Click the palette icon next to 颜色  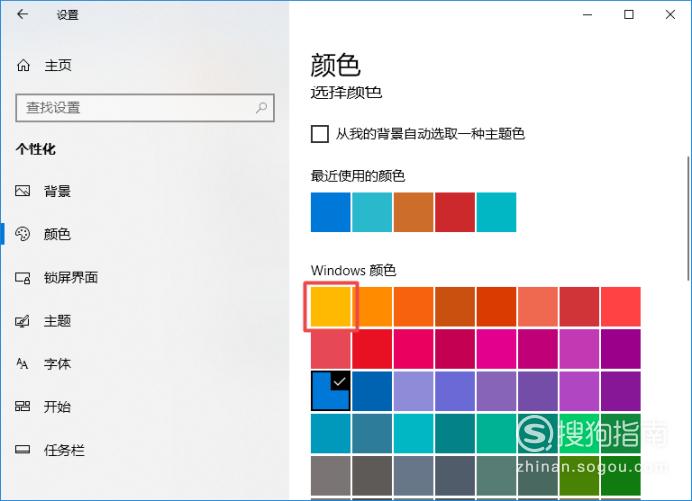[x=23, y=234]
